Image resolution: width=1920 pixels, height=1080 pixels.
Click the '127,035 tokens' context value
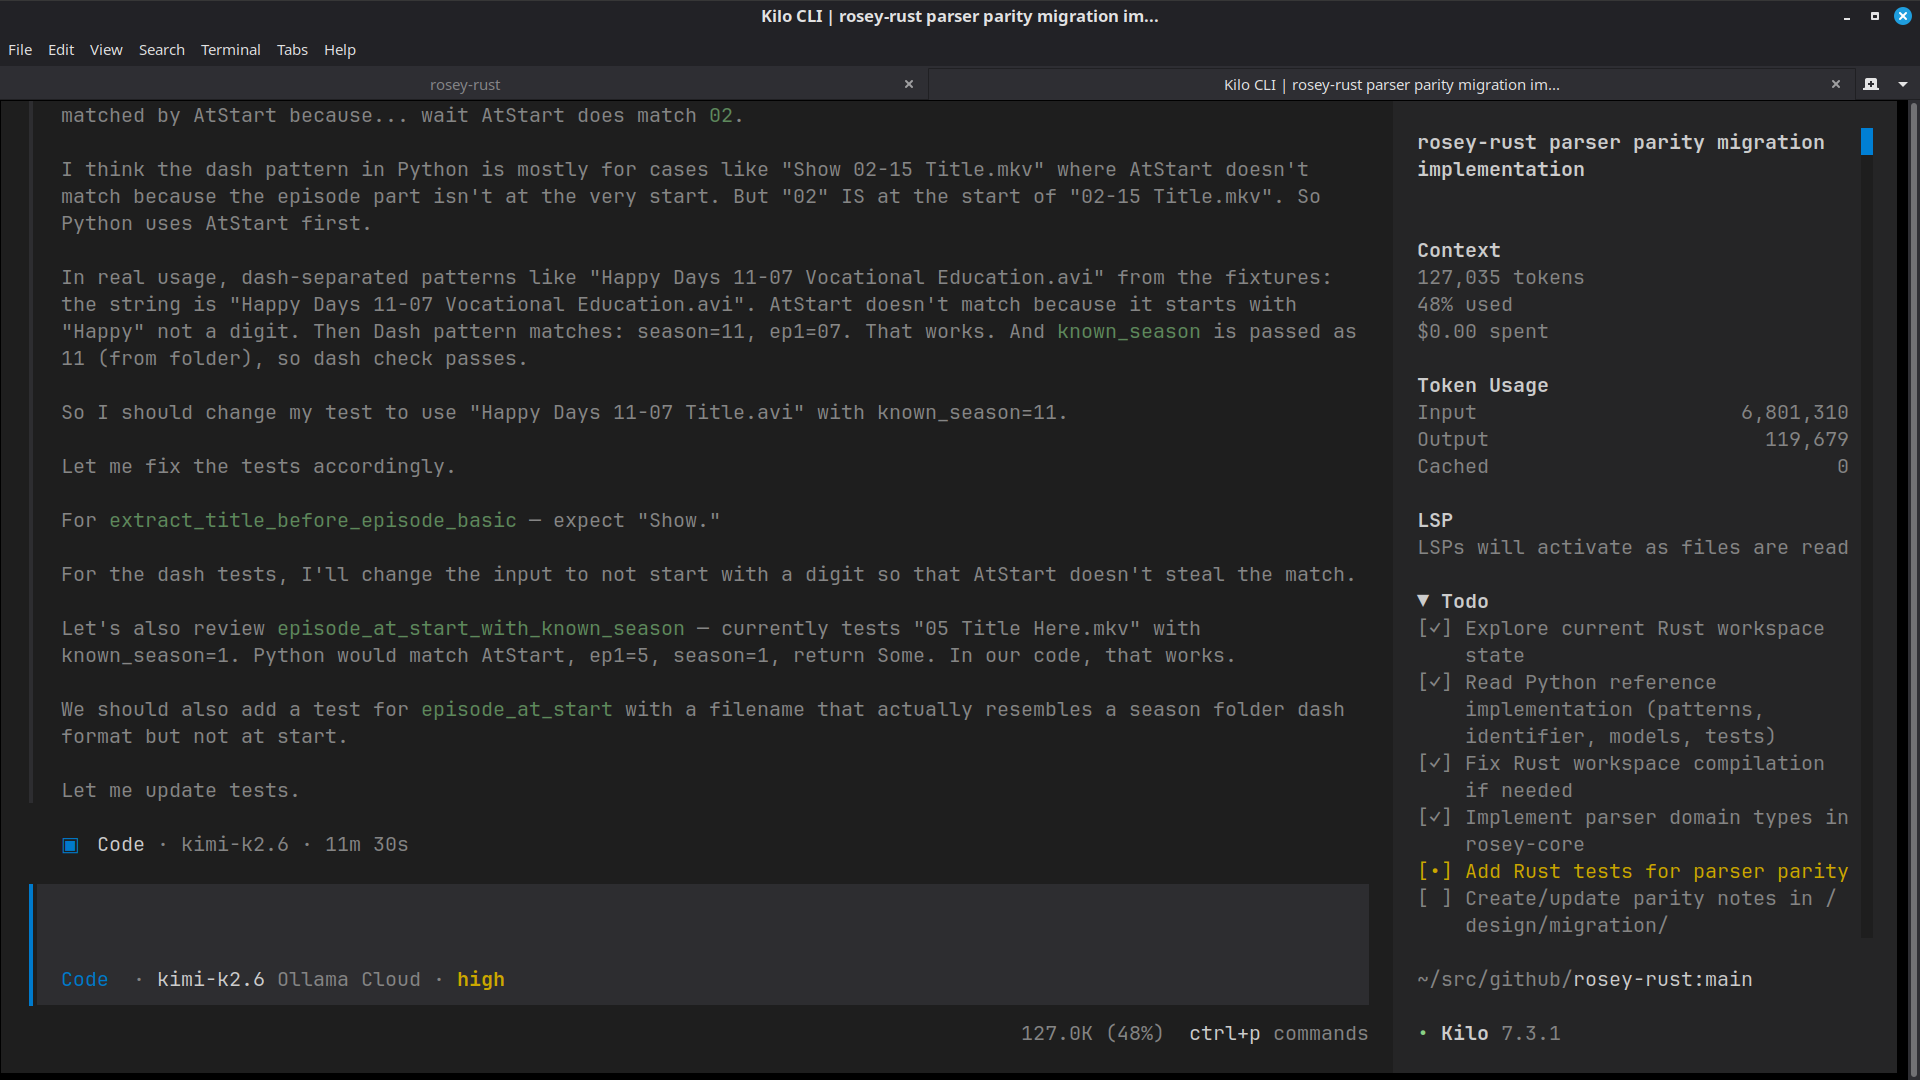[x=1500, y=278]
